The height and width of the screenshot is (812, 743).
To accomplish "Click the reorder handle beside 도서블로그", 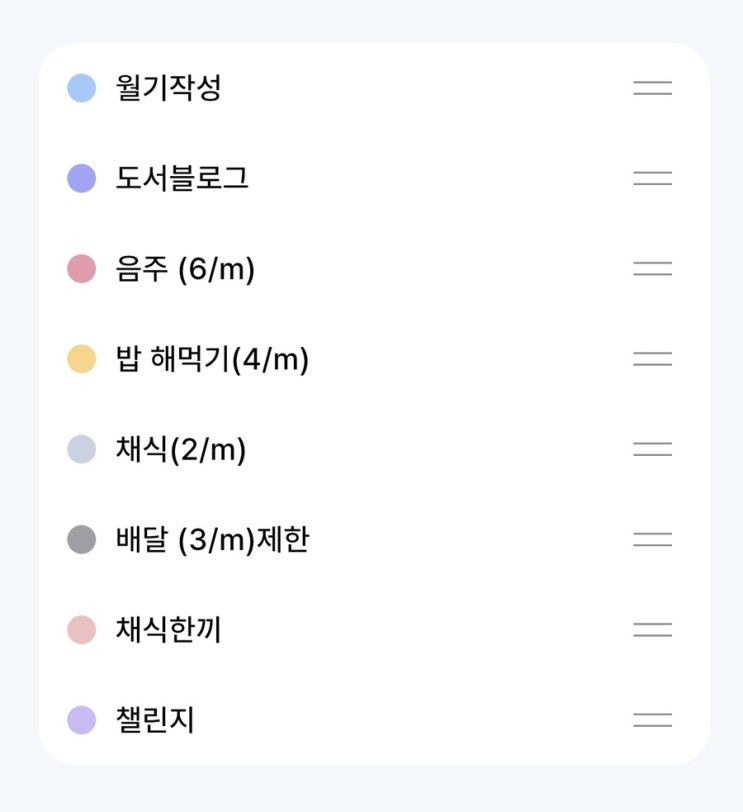I will click(652, 178).
